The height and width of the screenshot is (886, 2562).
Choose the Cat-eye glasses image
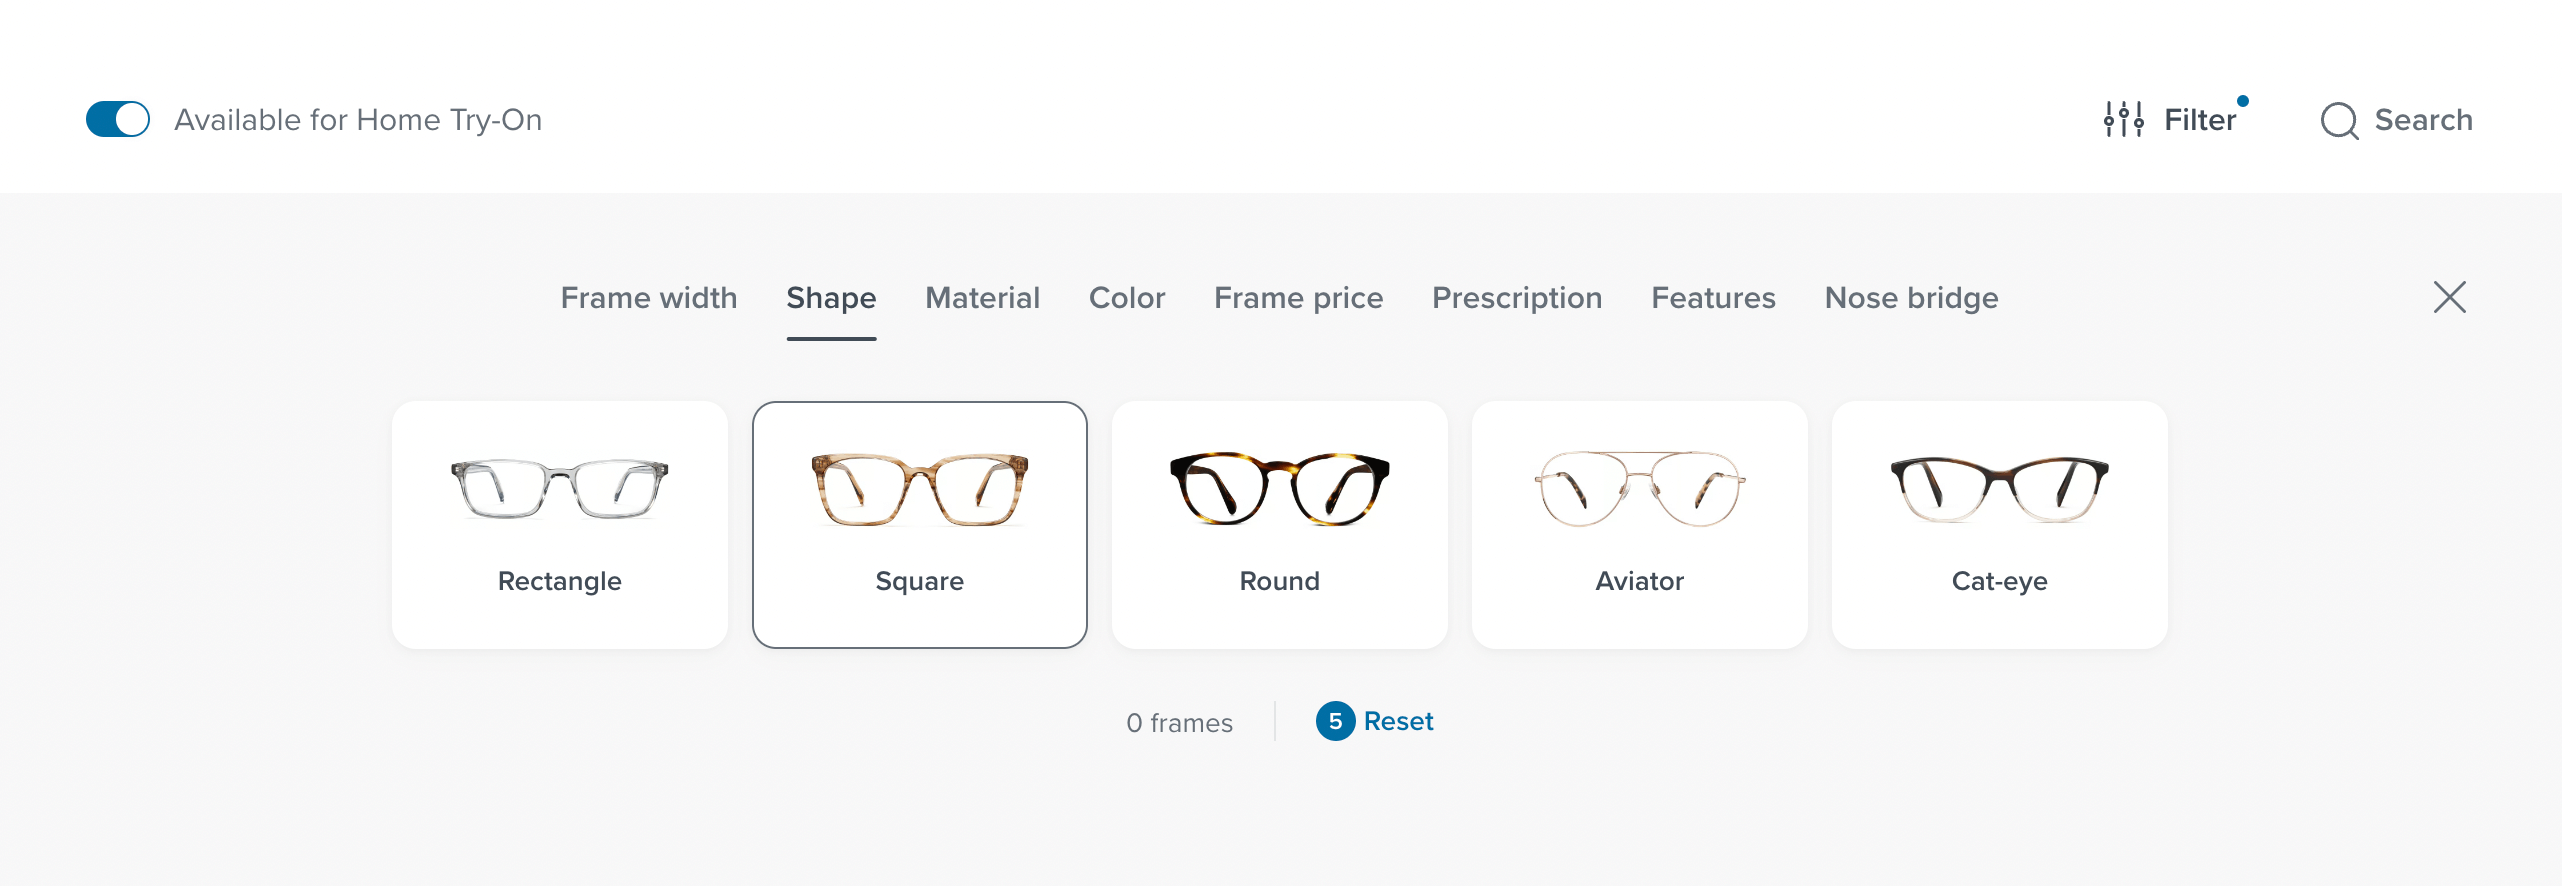(x=1999, y=488)
